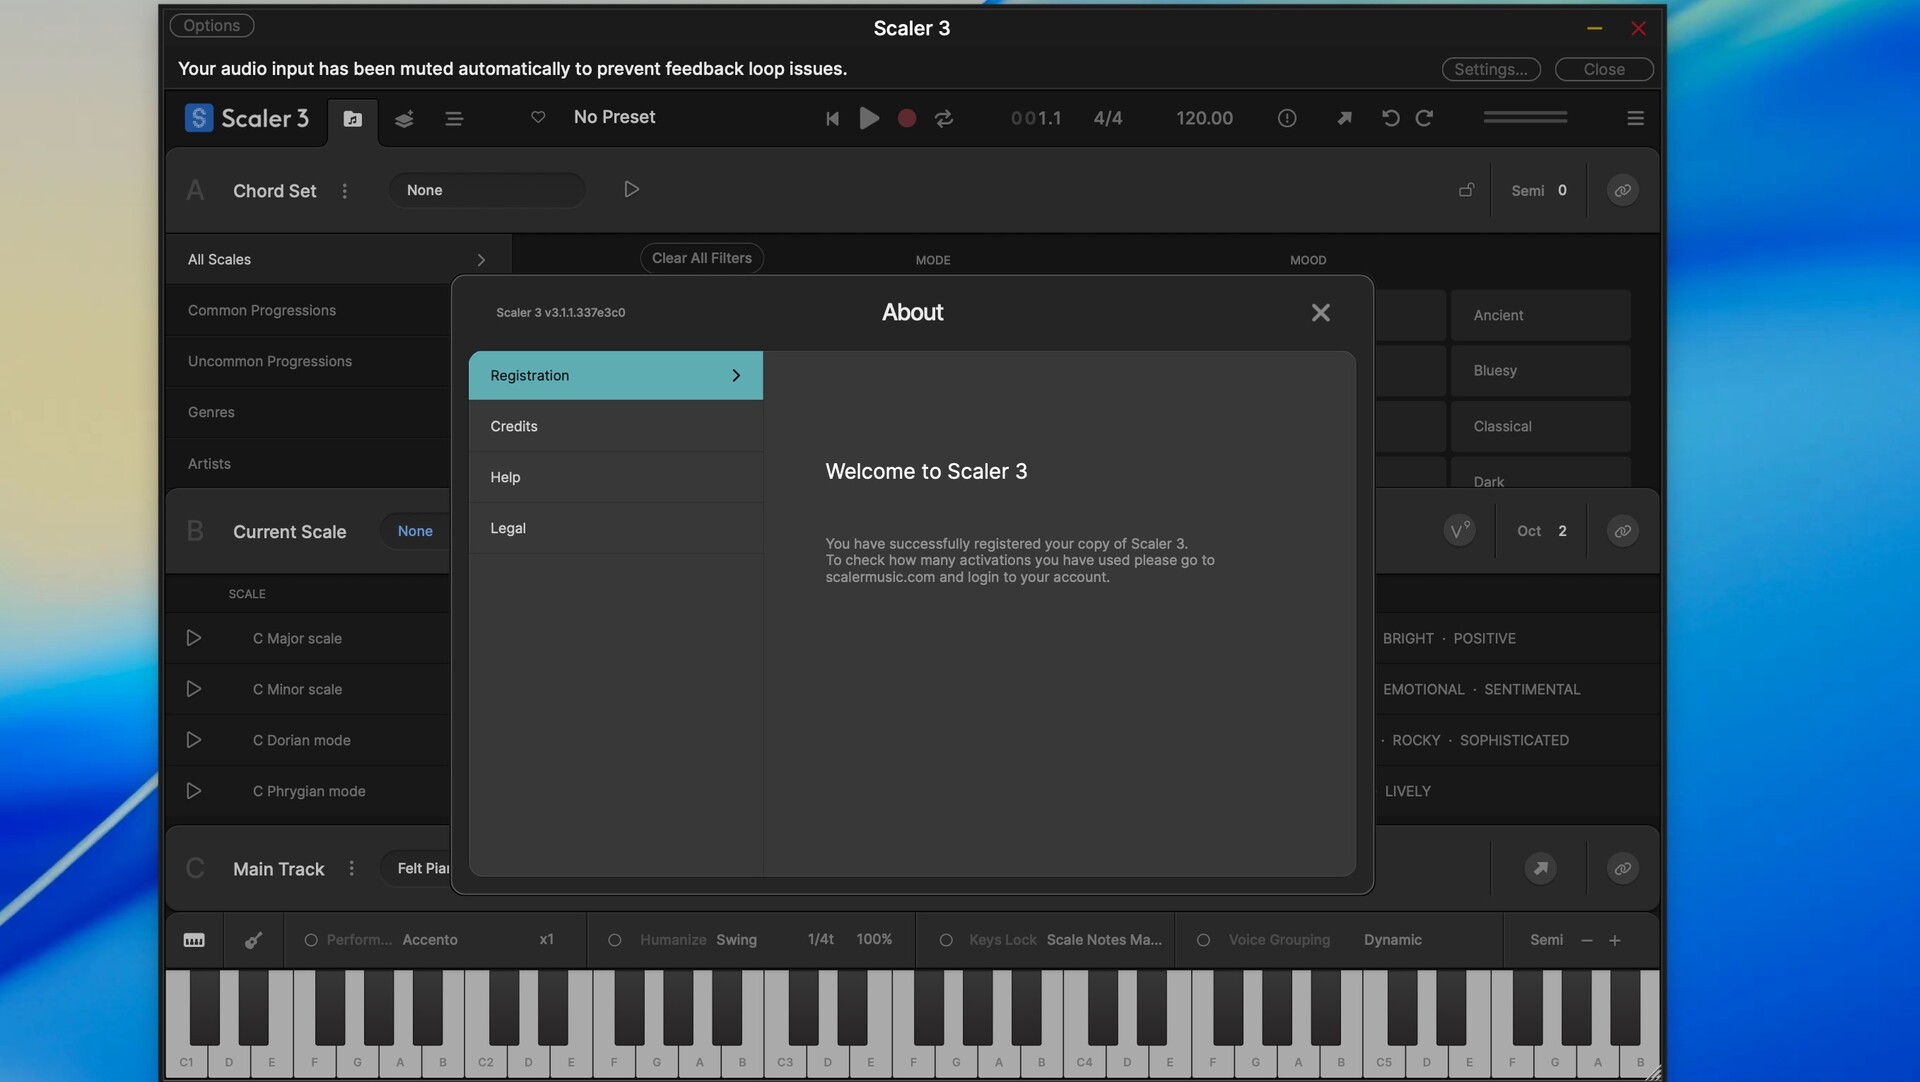Viewport: 1920px width, 1082px height.
Task: Open the Dynamic voice grouping dropdown
Action: 1393,940
